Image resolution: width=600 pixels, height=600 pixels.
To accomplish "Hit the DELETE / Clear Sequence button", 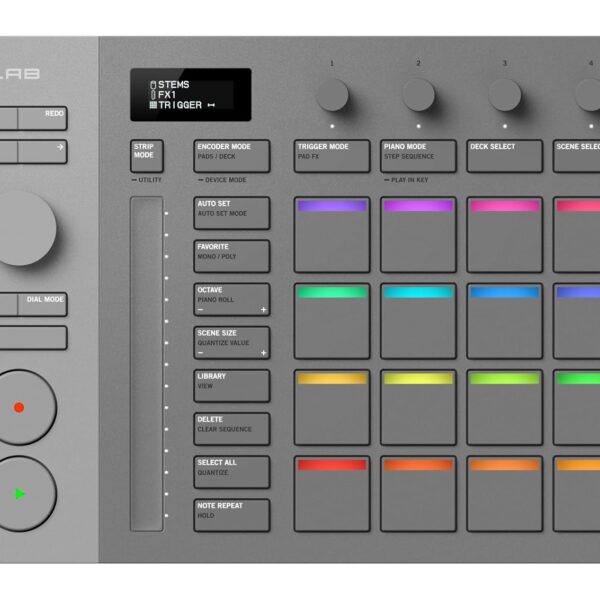I will [x=232, y=429].
